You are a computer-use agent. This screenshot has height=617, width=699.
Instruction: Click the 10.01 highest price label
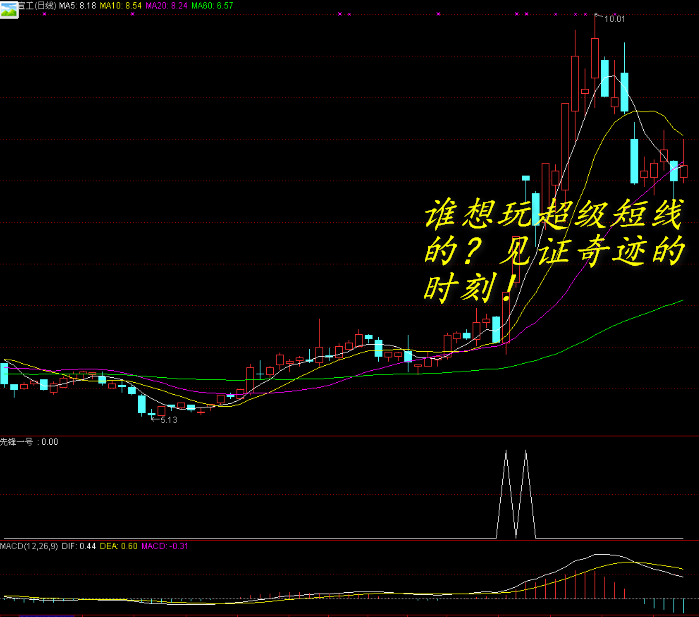(614, 19)
